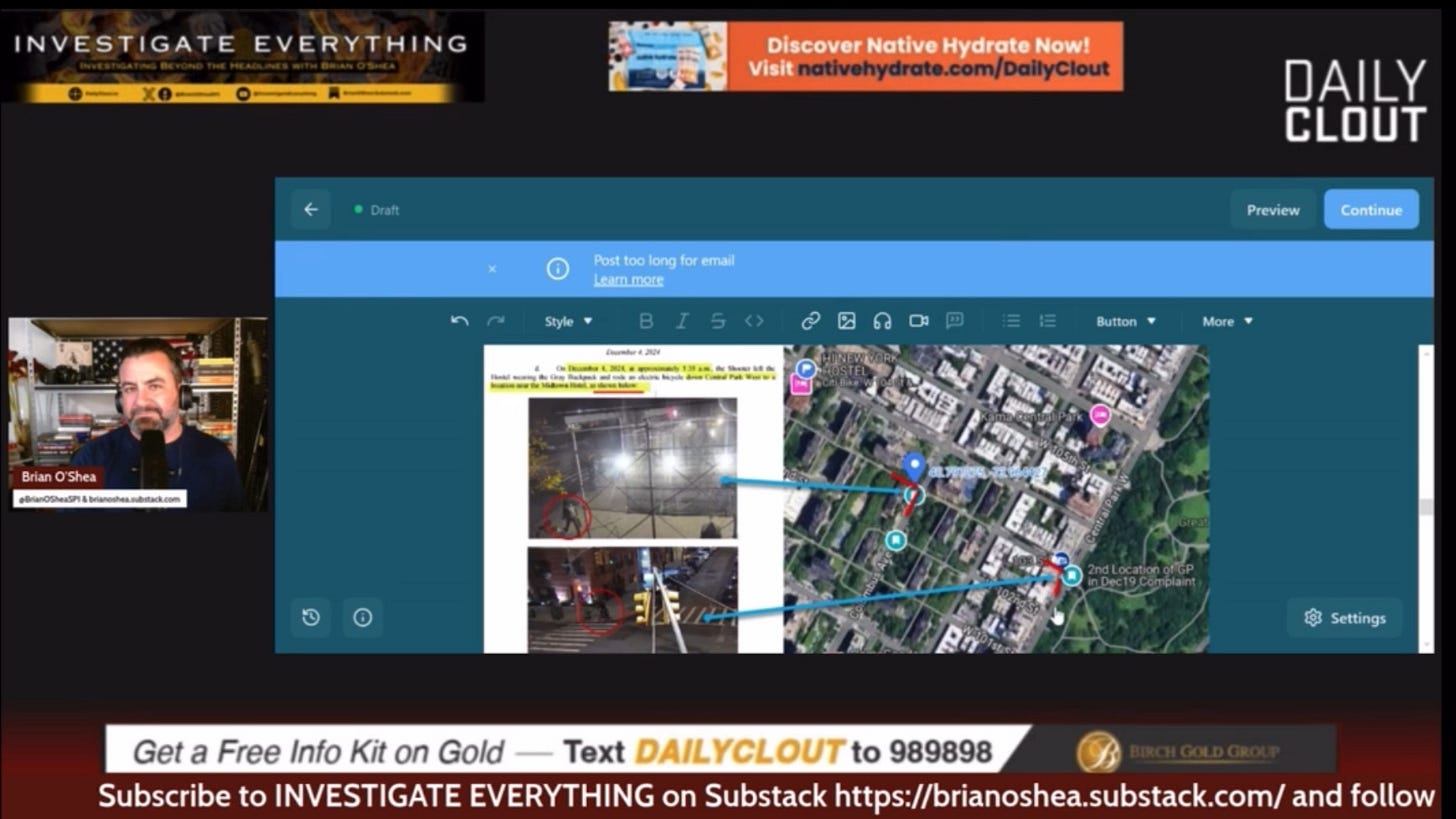
Task: Click the Draft status label
Action: pyautogui.click(x=385, y=210)
